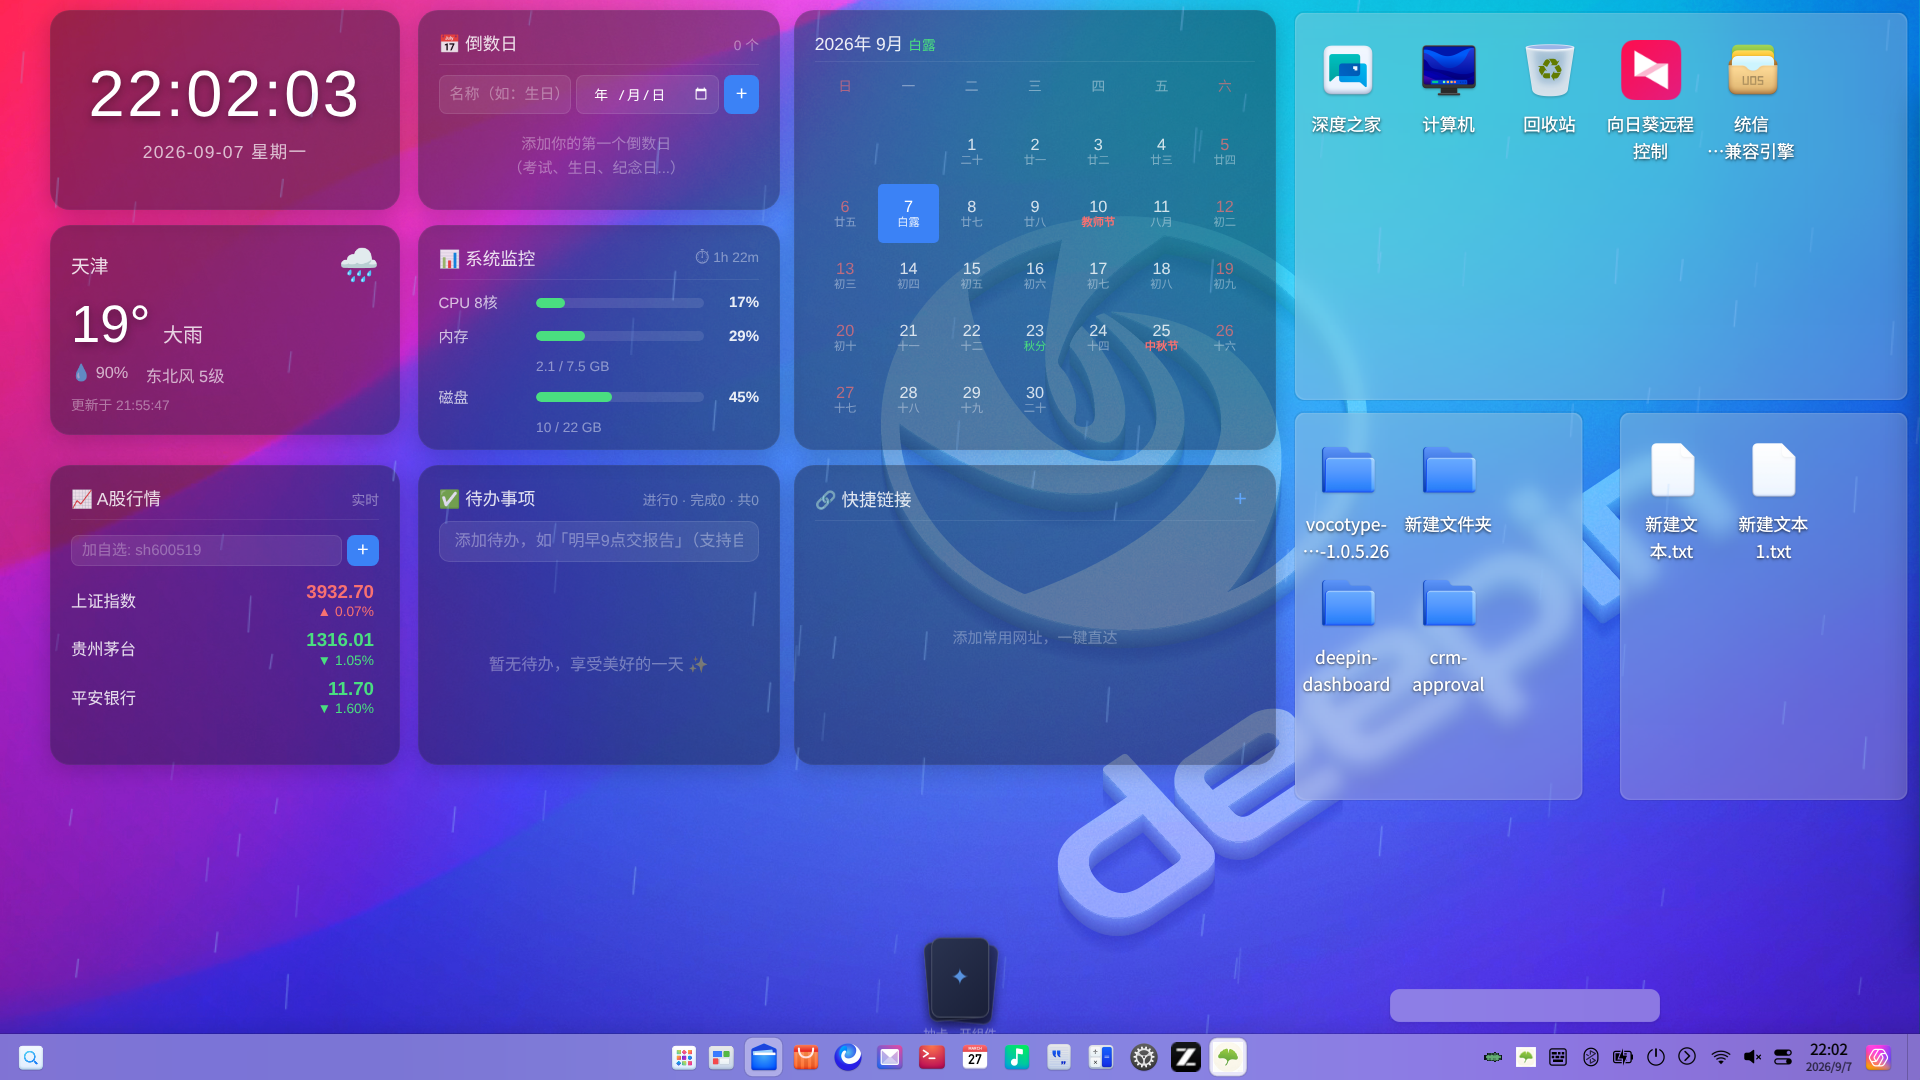Open the mail app in the dock
Viewport: 1920px width, 1080px height.
coord(890,1057)
